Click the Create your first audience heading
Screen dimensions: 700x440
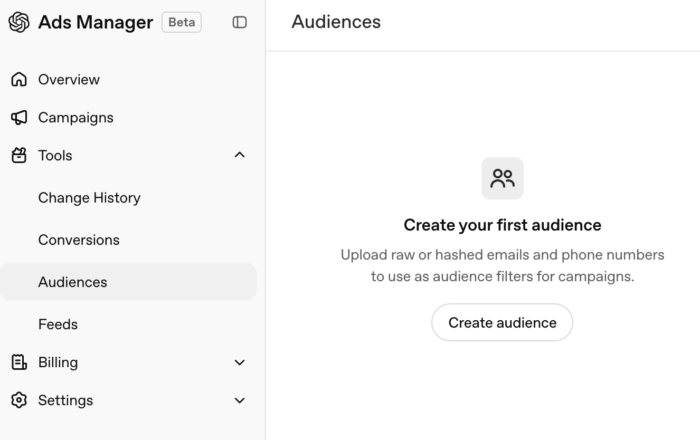(x=502, y=225)
